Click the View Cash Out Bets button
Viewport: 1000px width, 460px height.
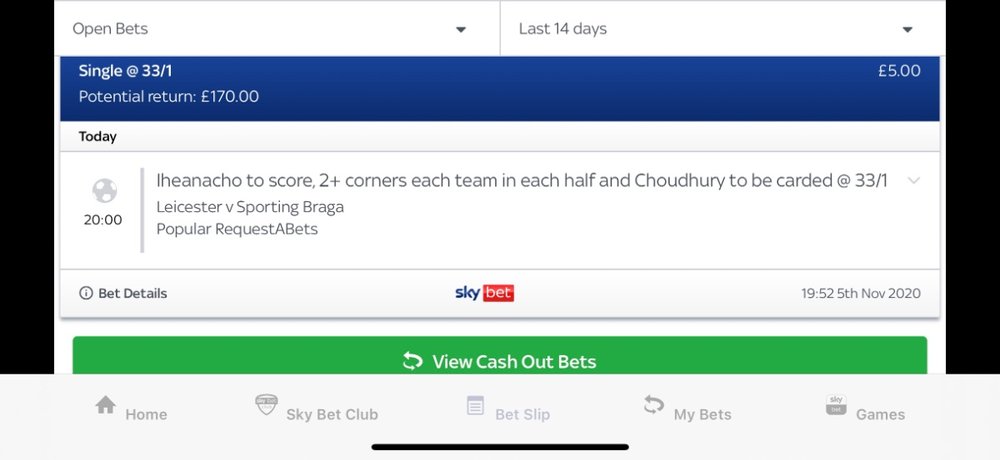click(500, 355)
